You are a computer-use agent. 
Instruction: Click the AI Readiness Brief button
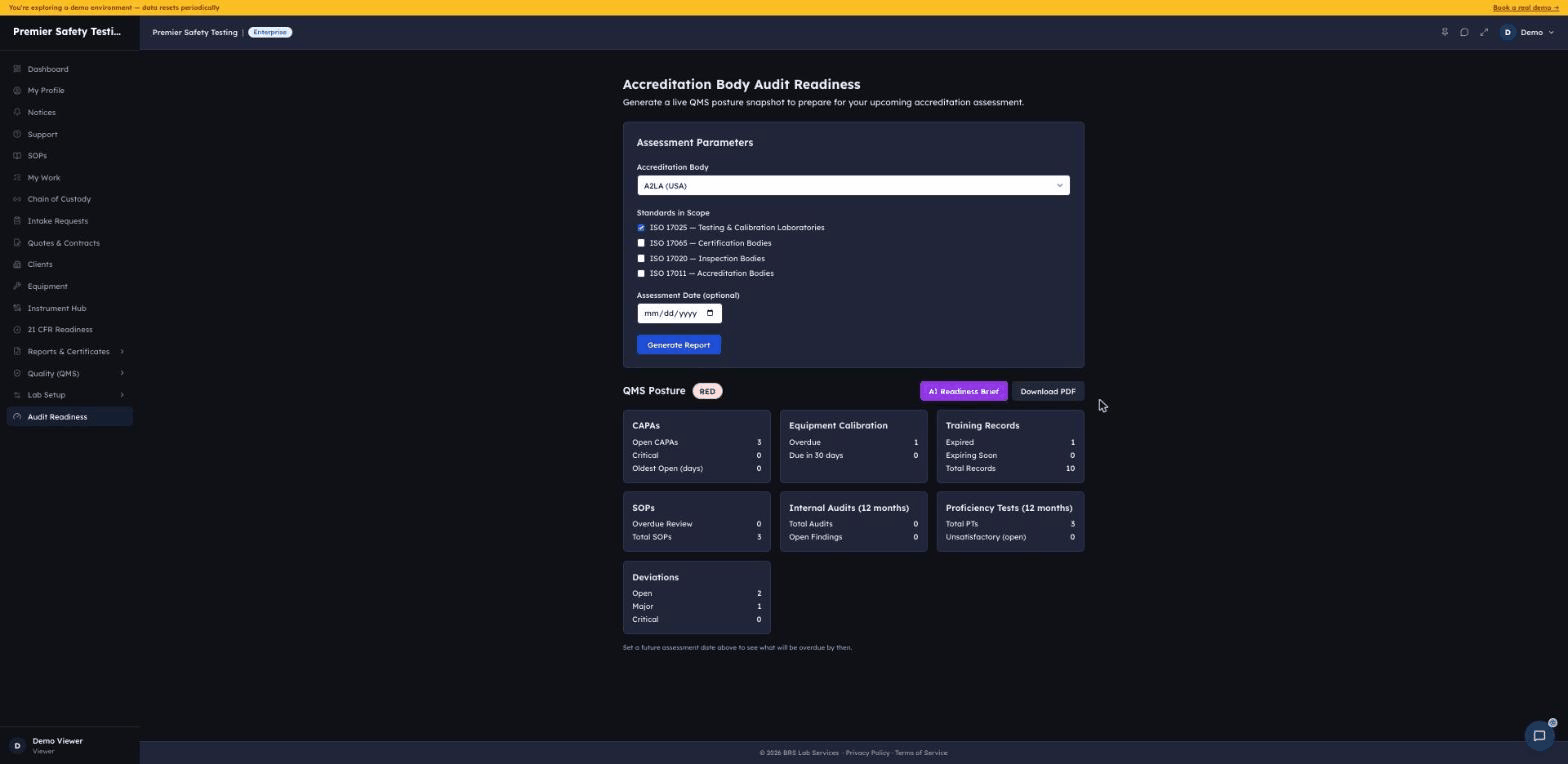click(963, 391)
